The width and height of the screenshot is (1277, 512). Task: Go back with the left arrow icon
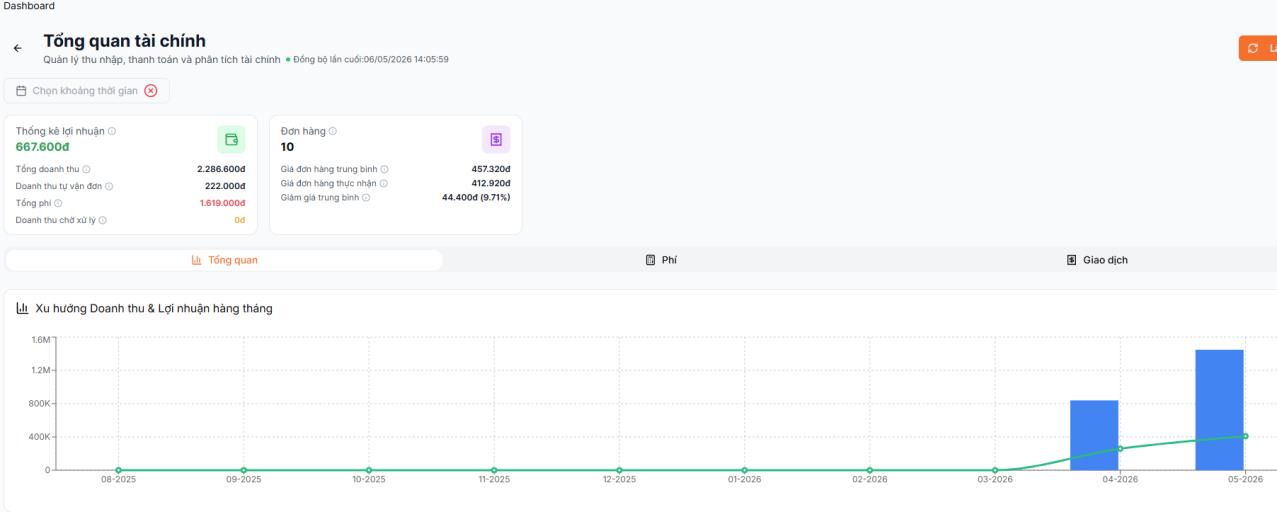point(17,49)
